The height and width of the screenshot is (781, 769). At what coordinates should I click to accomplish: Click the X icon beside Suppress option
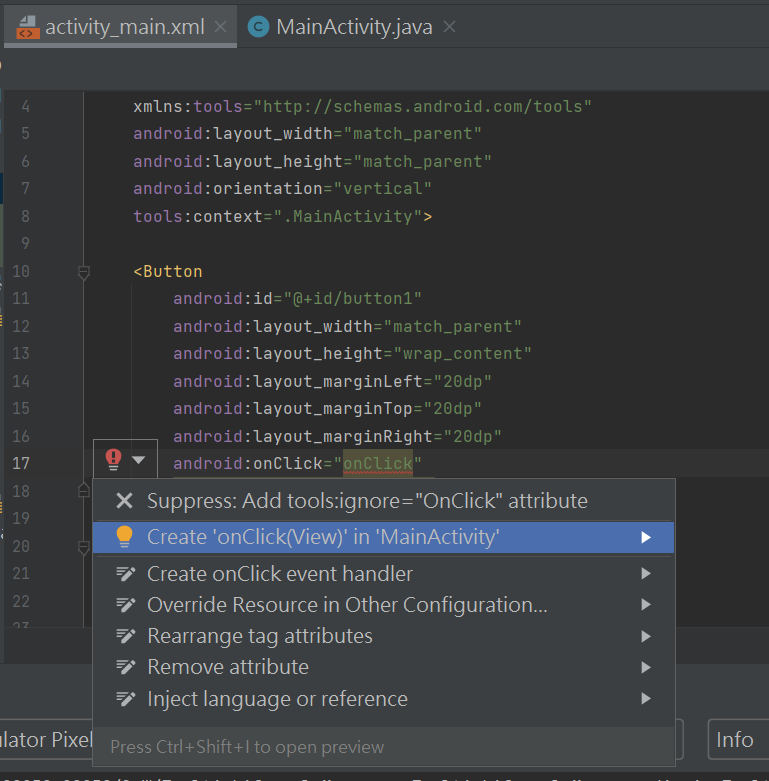click(124, 501)
